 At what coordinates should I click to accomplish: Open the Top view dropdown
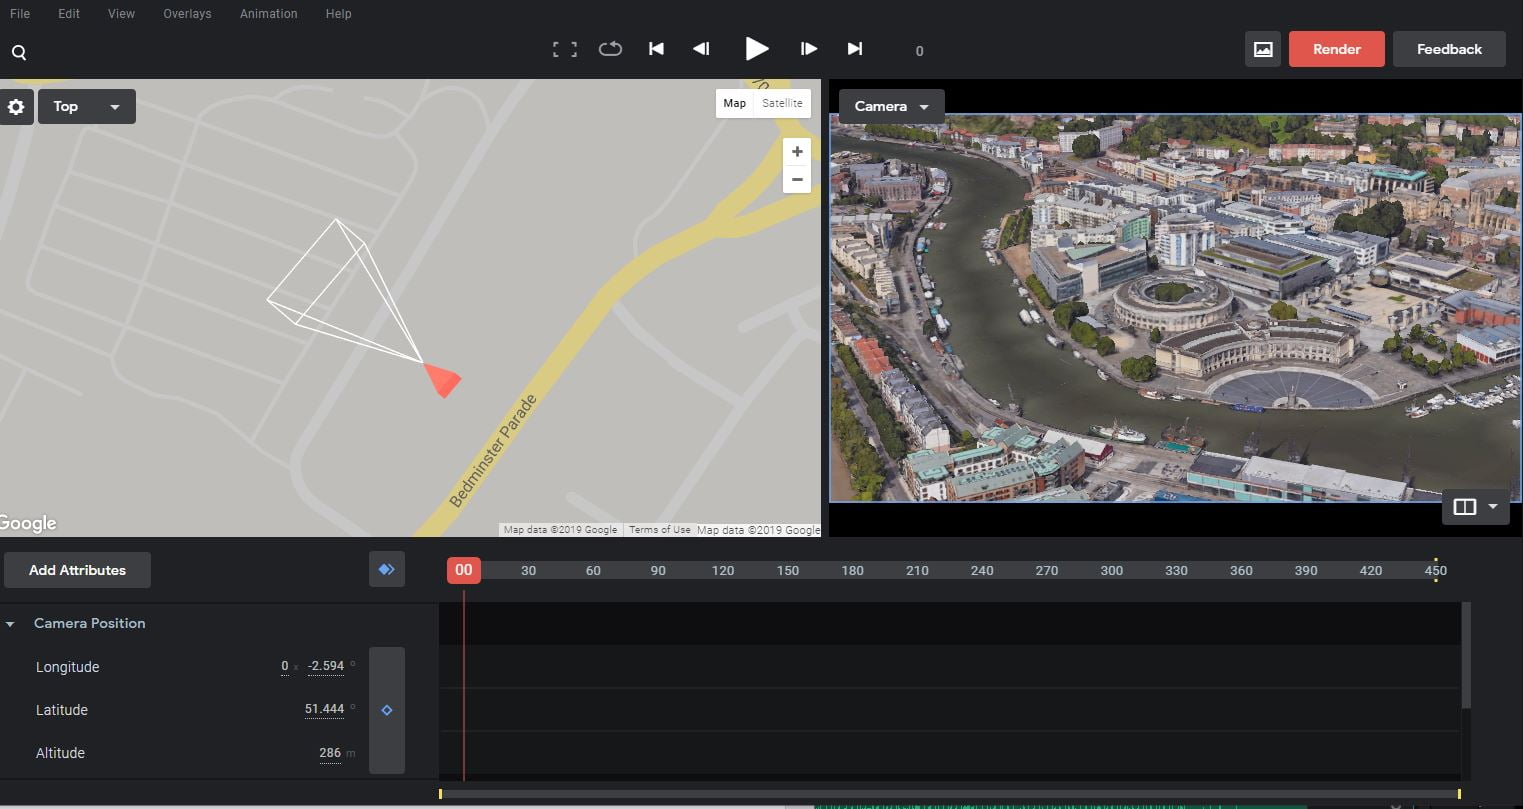click(87, 107)
